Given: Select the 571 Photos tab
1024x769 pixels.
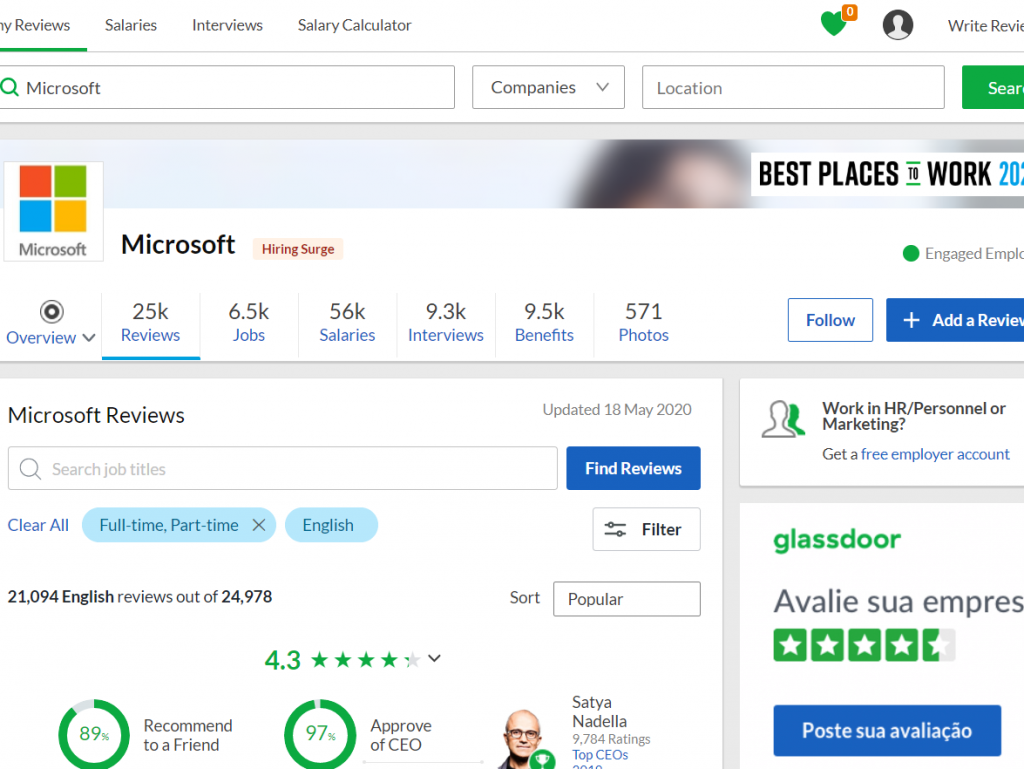Looking at the screenshot, I should (644, 322).
